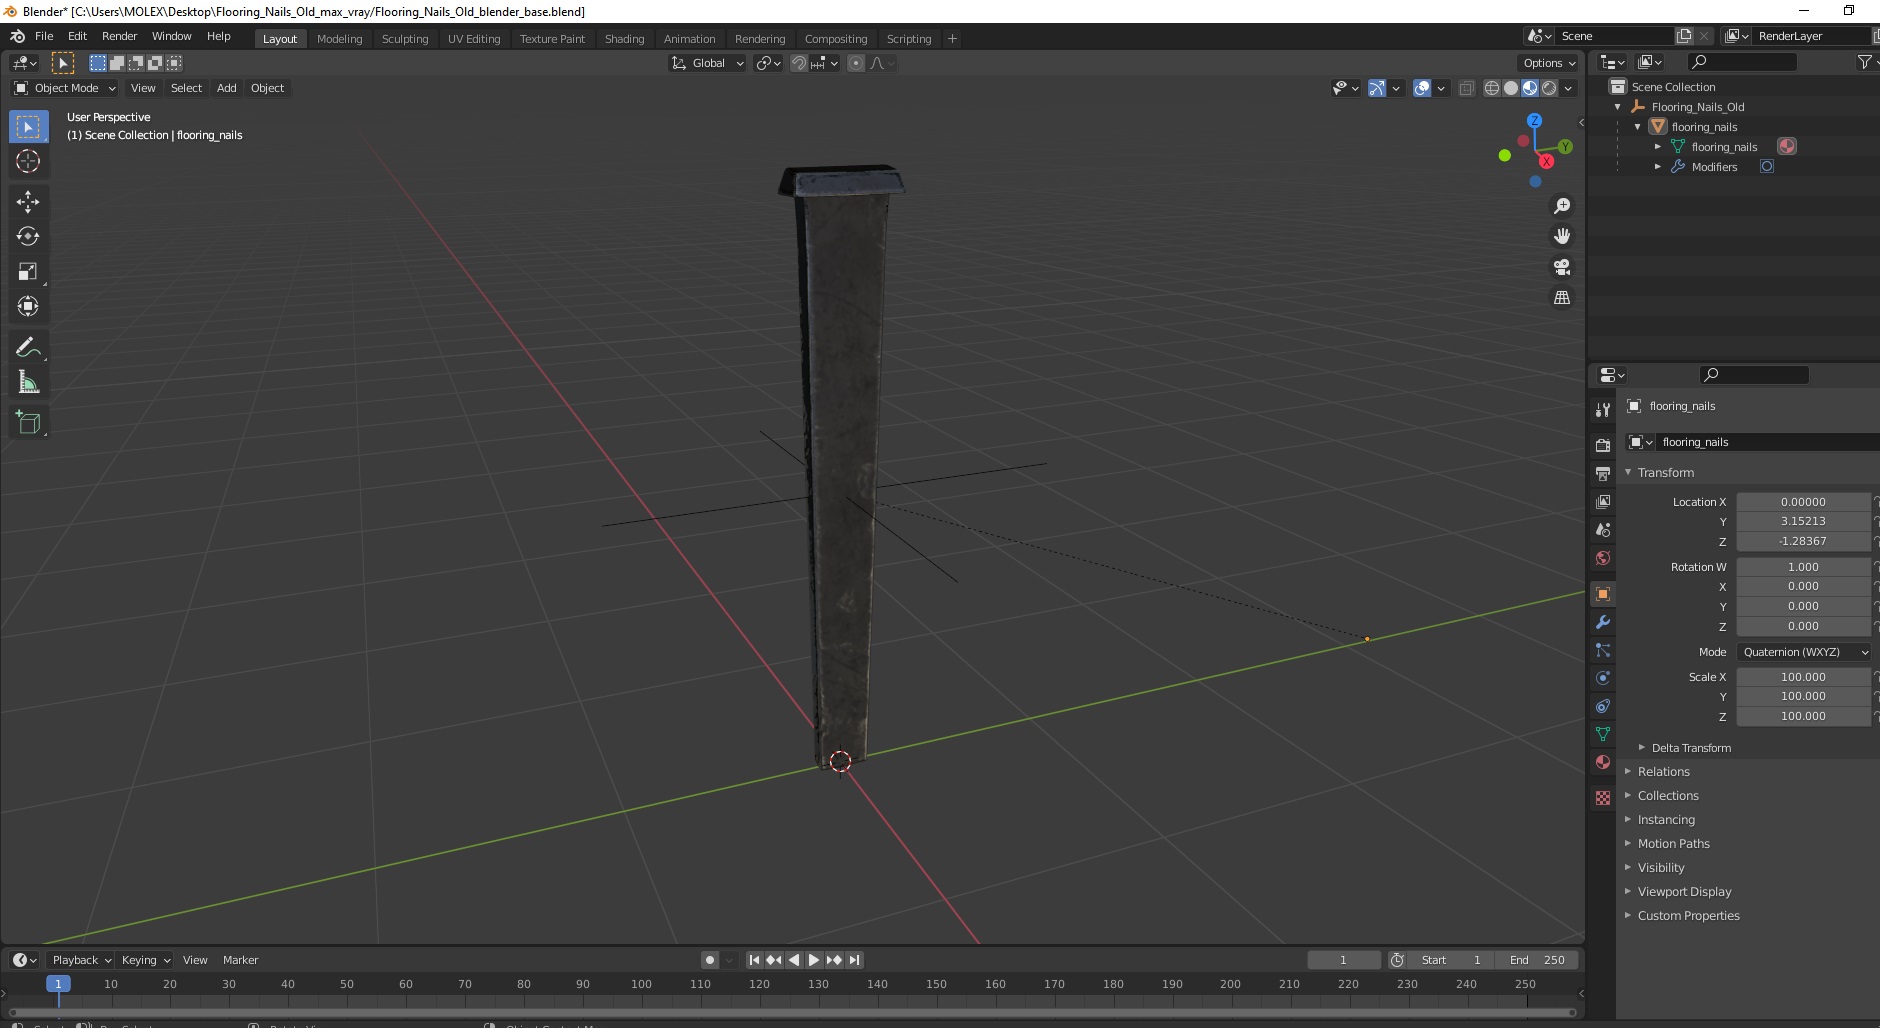Screen dimensions: 1880x1028
Task: Open the Physics properties tab
Action: tap(1603, 678)
